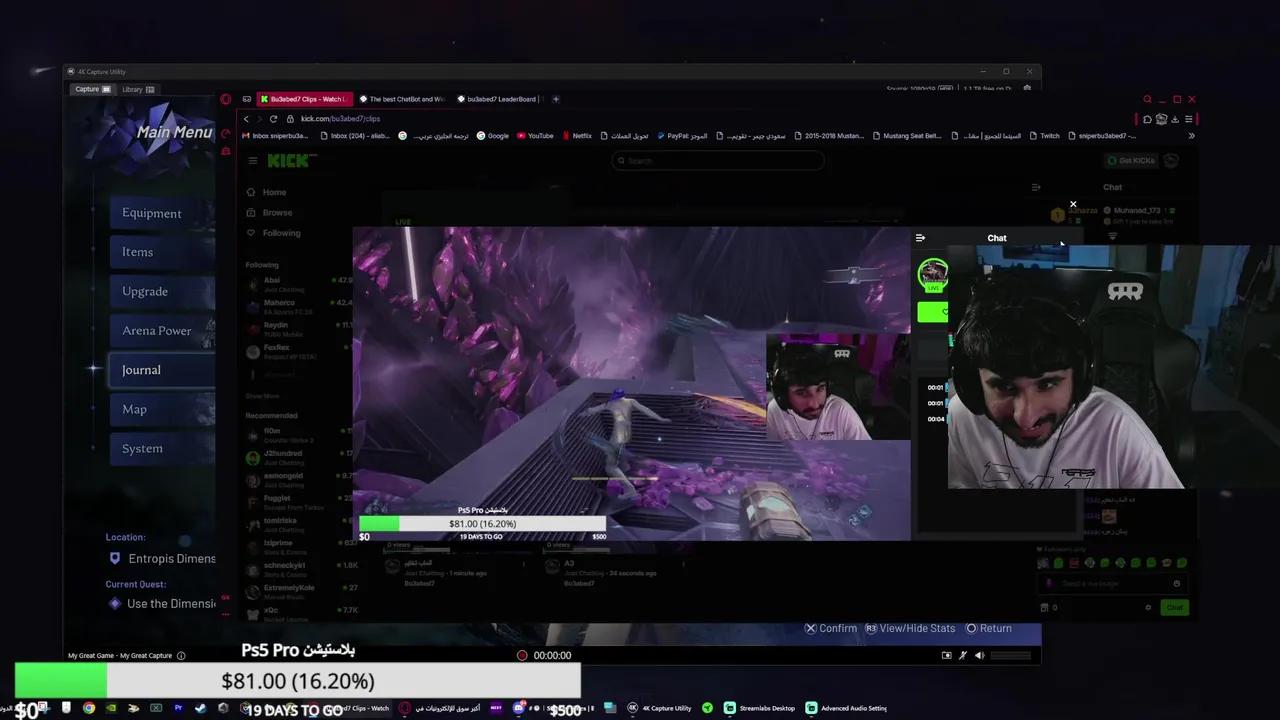This screenshot has width=1280, height=720.
Task: Open the YouTube bookmark
Action: point(535,136)
